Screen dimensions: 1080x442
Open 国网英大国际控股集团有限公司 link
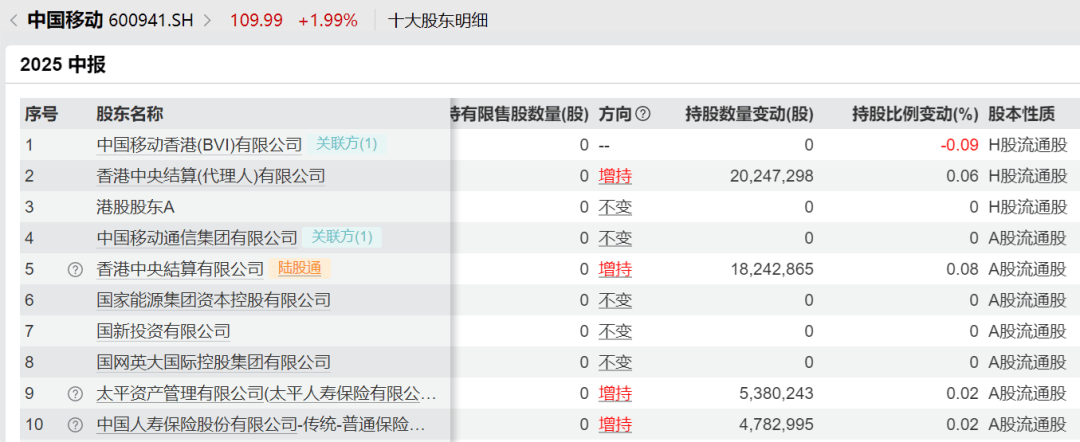(x=213, y=362)
